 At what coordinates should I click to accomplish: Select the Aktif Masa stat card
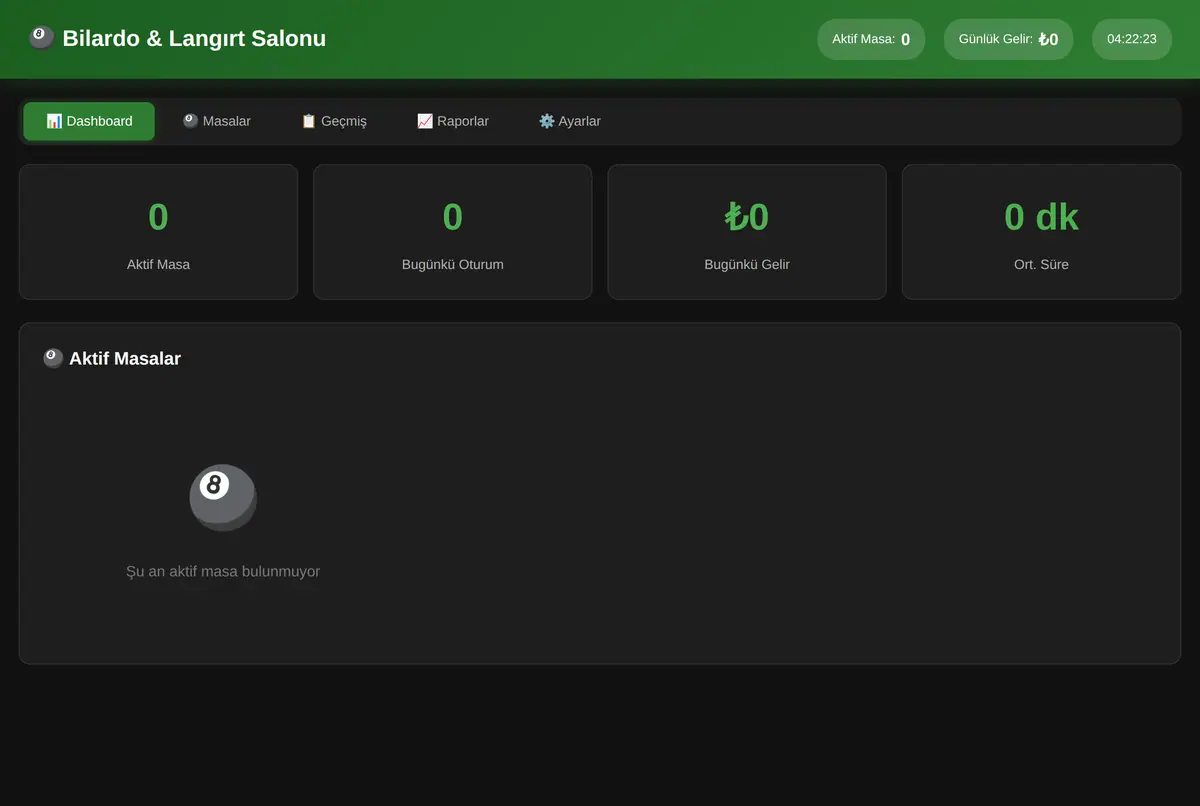click(x=158, y=232)
